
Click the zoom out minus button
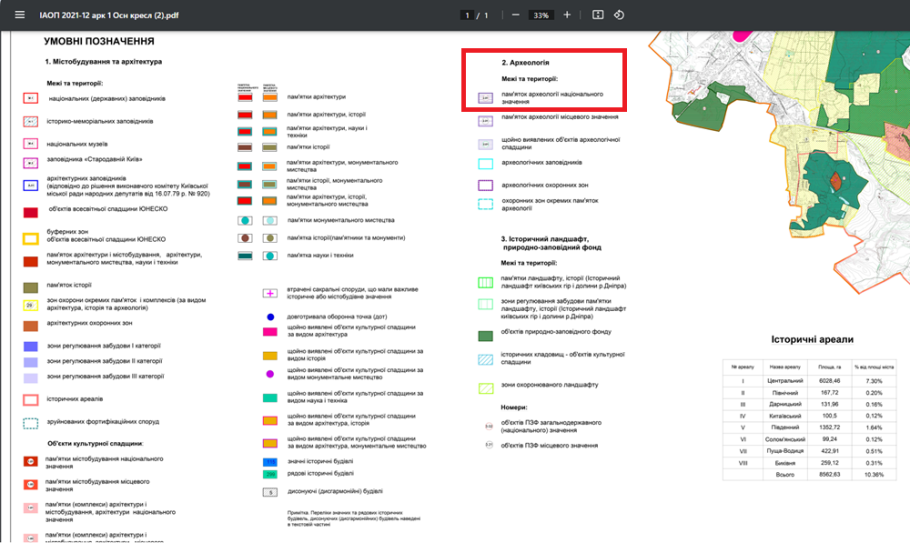(x=515, y=15)
